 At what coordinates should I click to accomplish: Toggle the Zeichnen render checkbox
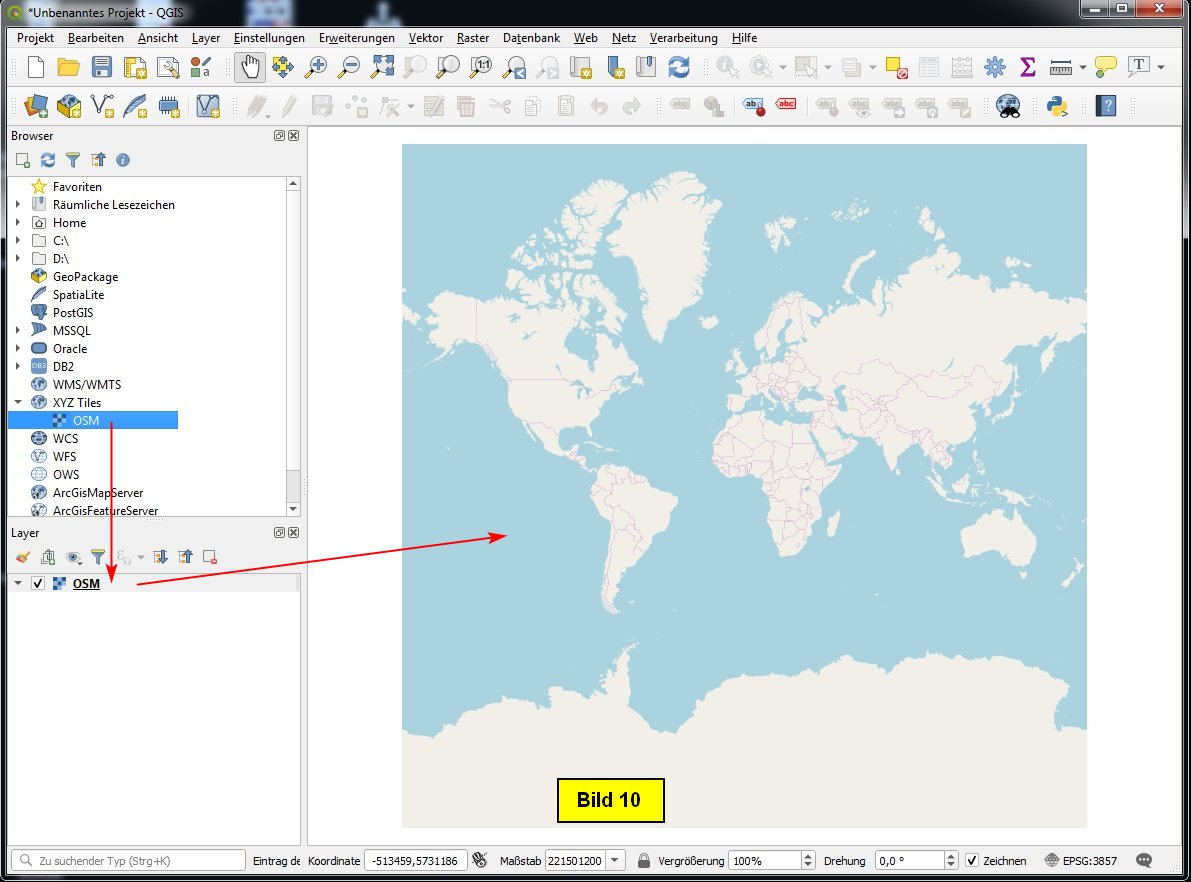[972, 860]
